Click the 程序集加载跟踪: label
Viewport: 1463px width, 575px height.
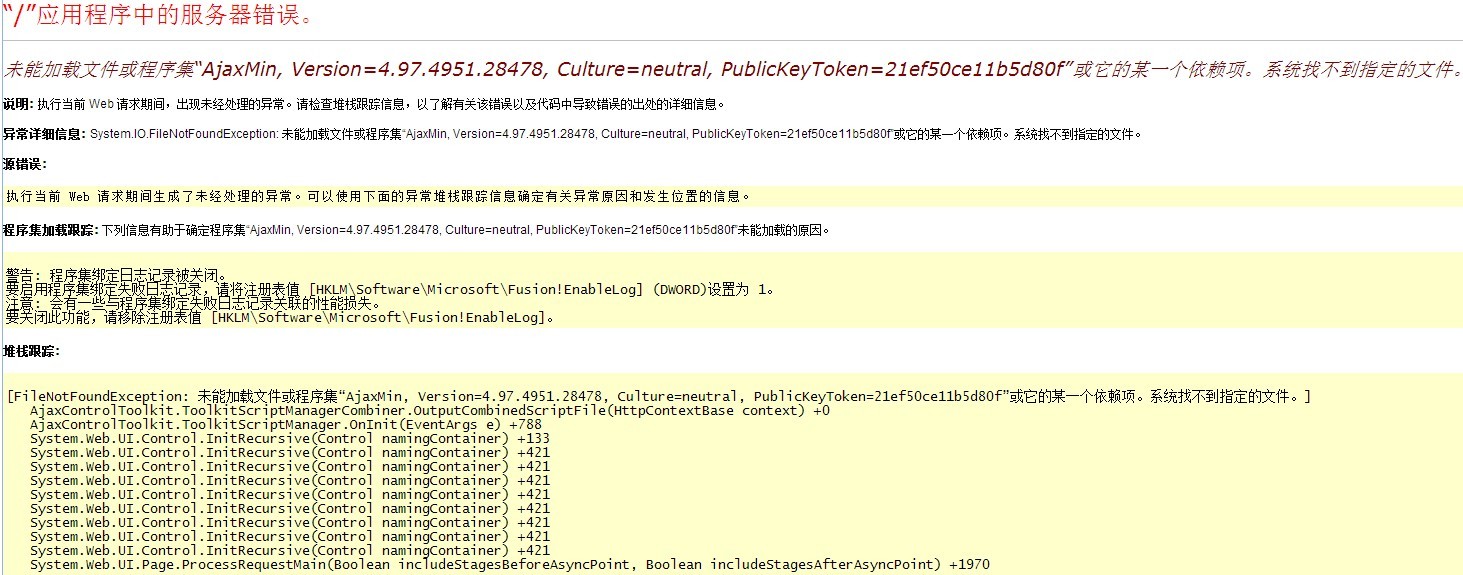[x=51, y=230]
